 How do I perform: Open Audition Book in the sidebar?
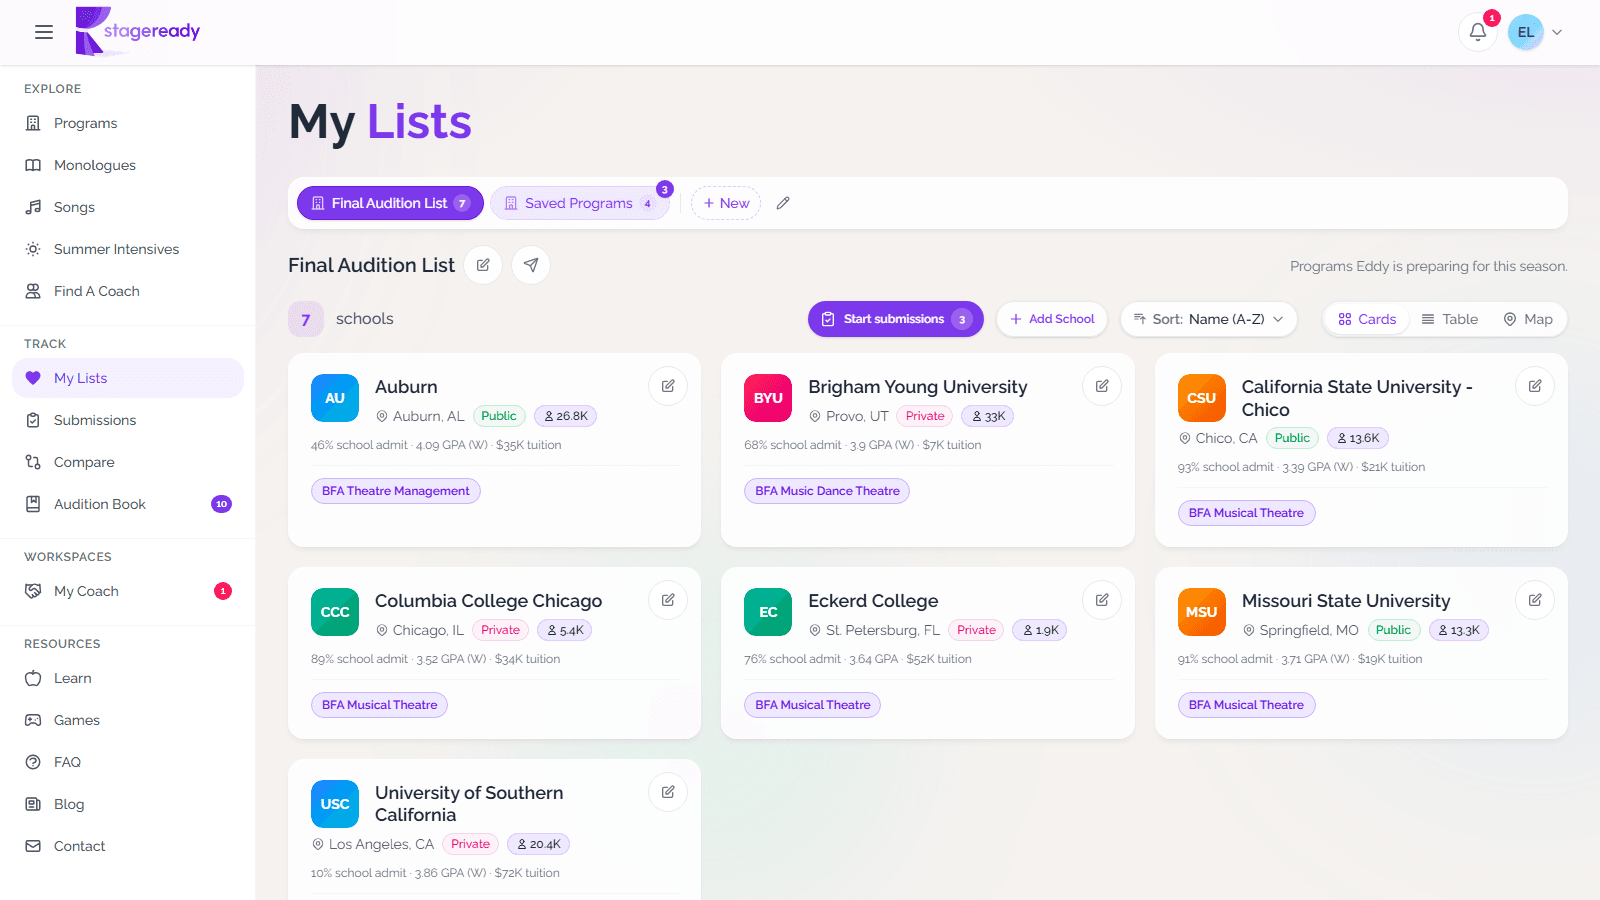128,504
